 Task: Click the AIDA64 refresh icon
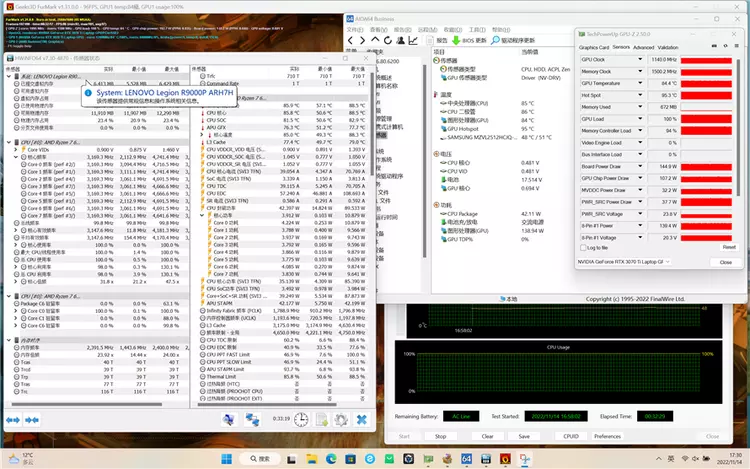tap(388, 41)
